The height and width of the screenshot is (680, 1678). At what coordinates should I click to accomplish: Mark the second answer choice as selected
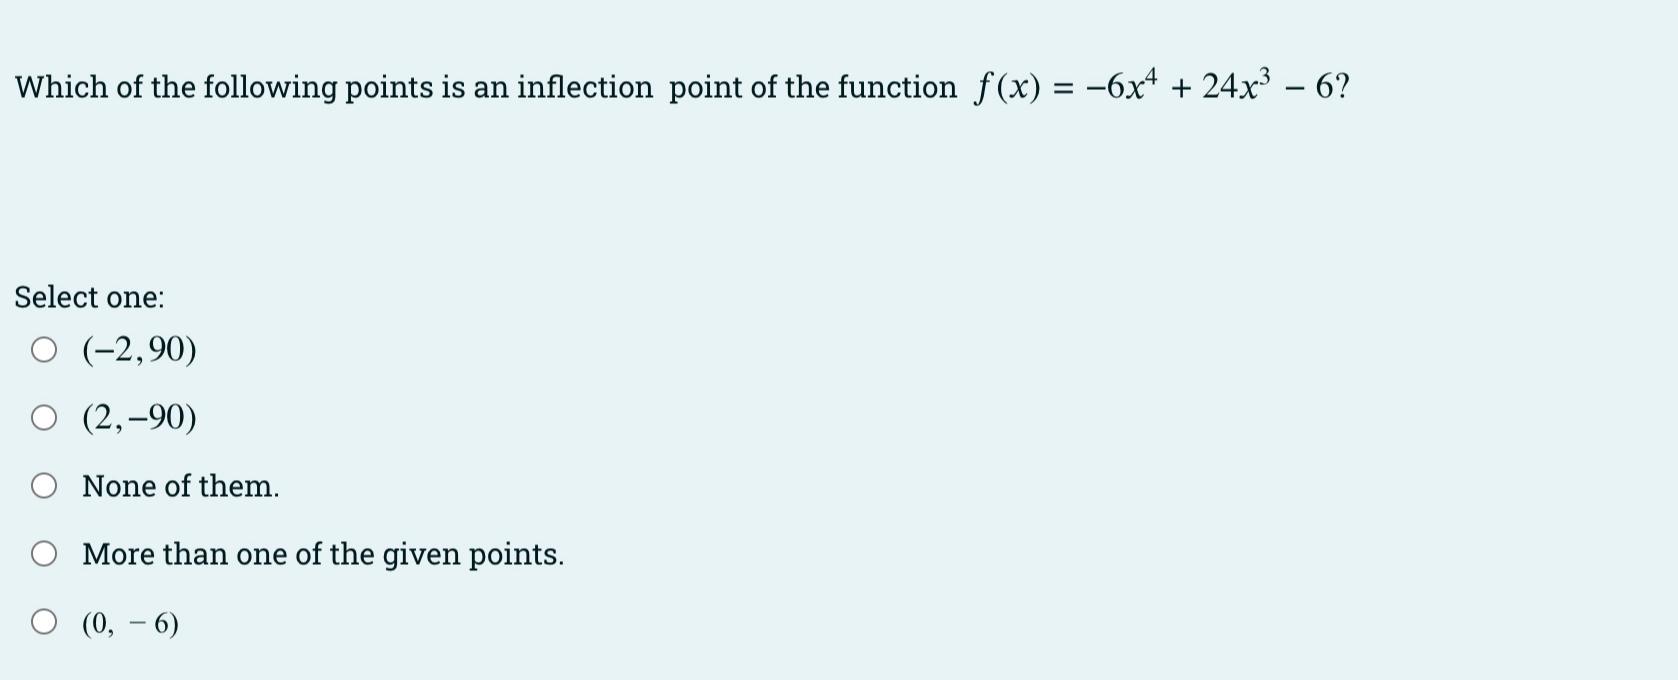(44, 417)
